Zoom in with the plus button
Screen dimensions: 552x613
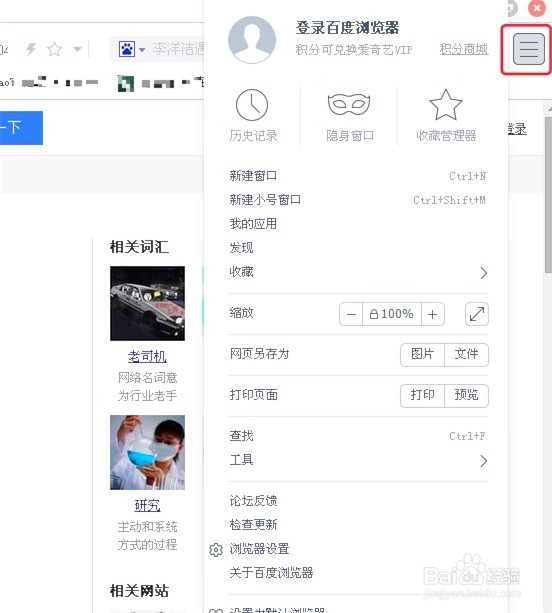[x=433, y=314]
